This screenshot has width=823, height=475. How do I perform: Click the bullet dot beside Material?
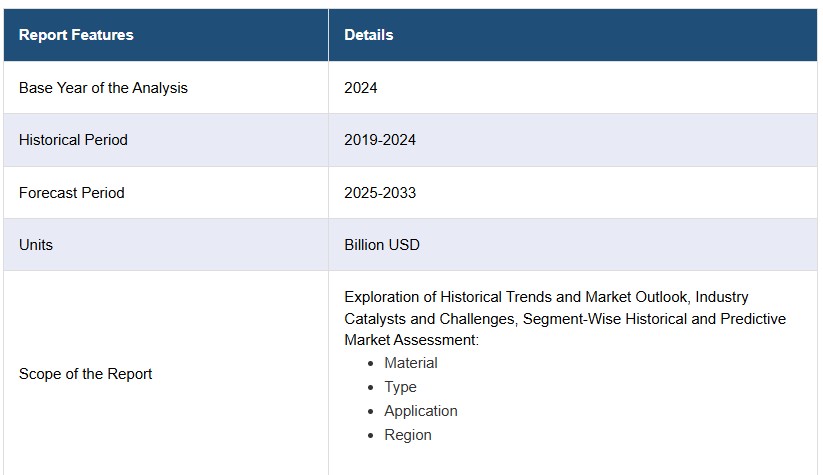[x=371, y=363]
